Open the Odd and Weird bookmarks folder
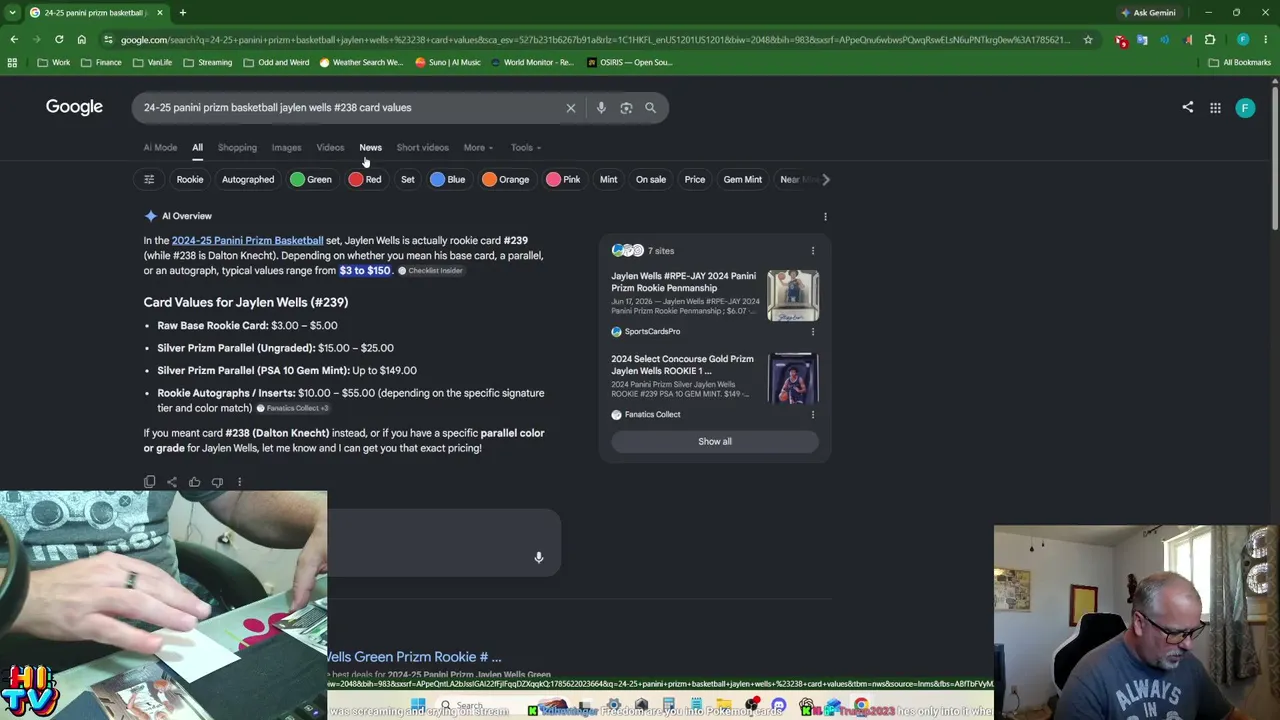Viewport: 1280px width, 720px height. coord(277,62)
